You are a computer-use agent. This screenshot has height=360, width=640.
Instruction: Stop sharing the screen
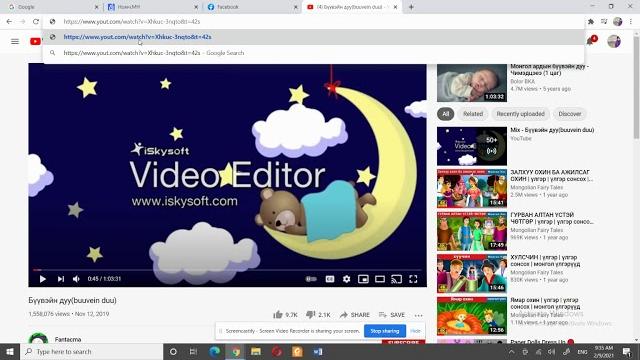pos(384,331)
